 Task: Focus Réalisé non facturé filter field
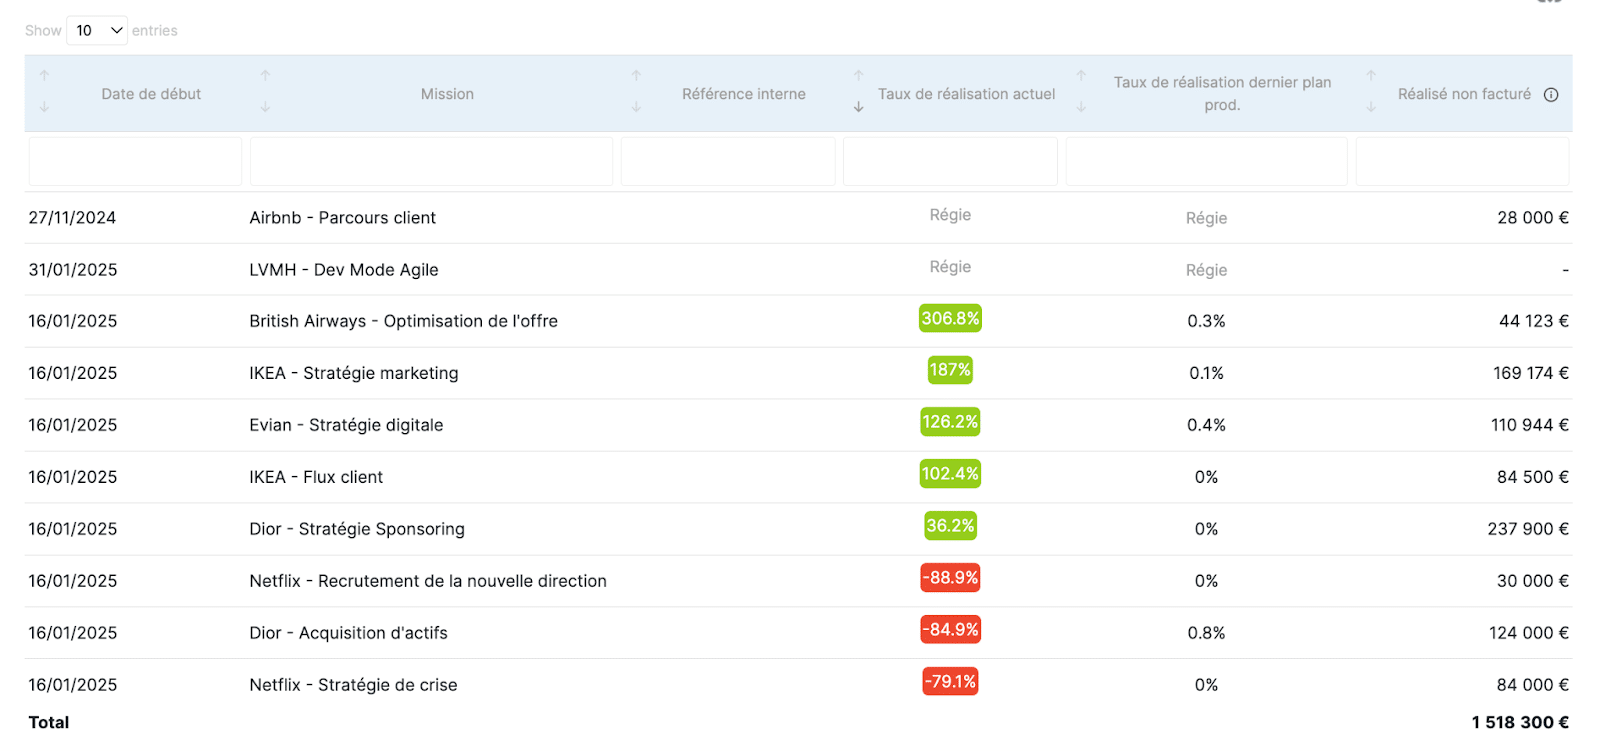[x=1462, y=162]
